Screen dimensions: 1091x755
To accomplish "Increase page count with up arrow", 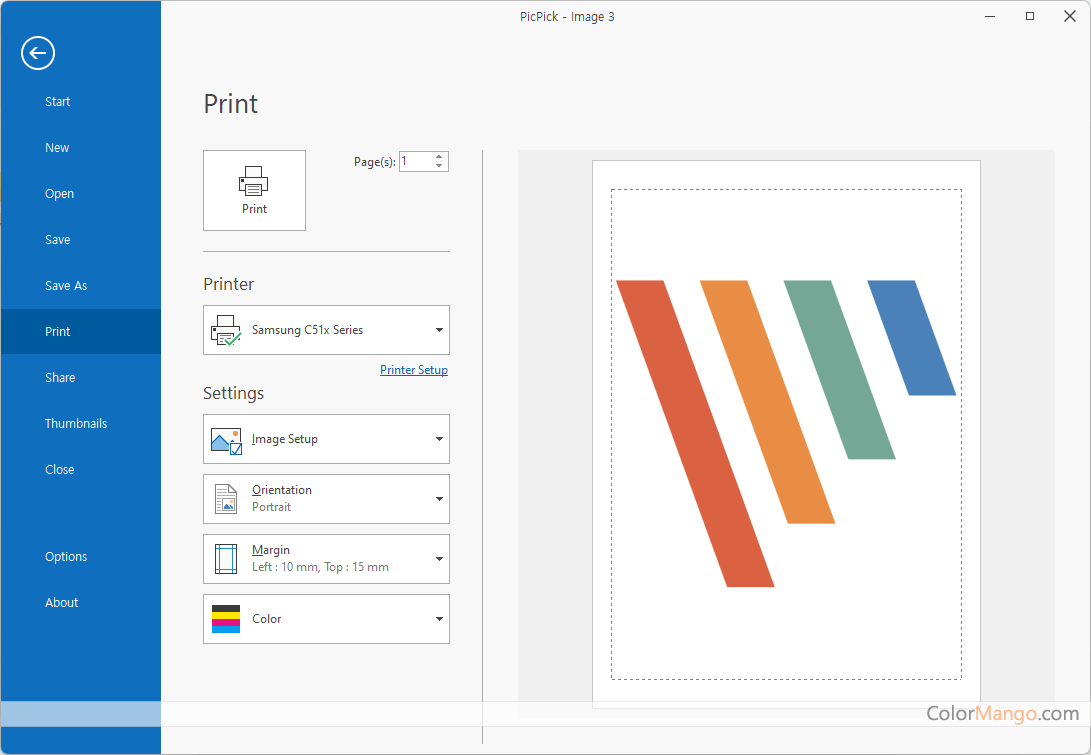I will pyautogui.click(x=439, y=157).
